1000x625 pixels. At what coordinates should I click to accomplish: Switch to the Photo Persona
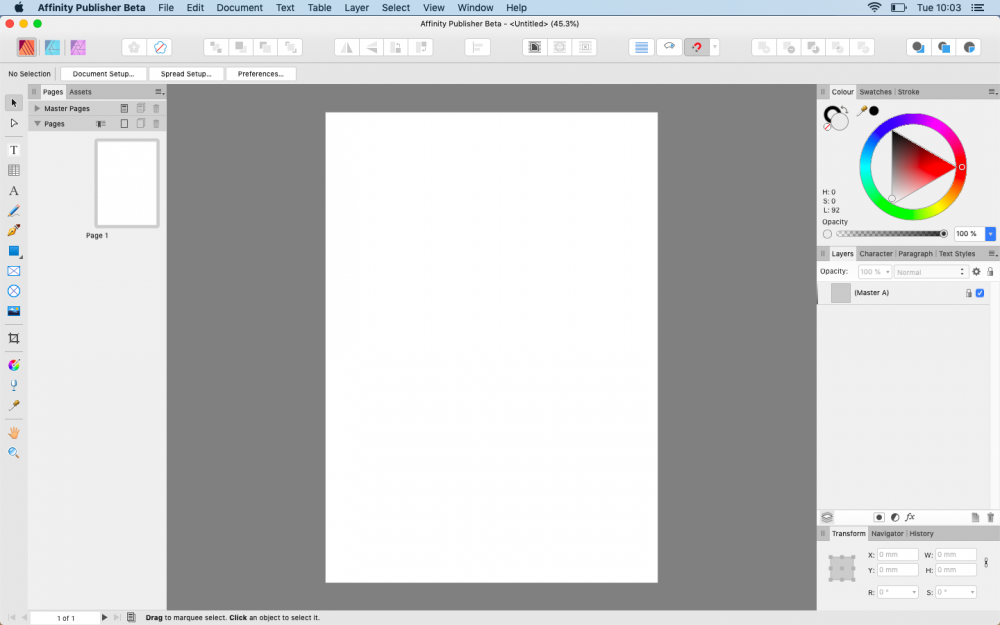(x=77, y=47)
